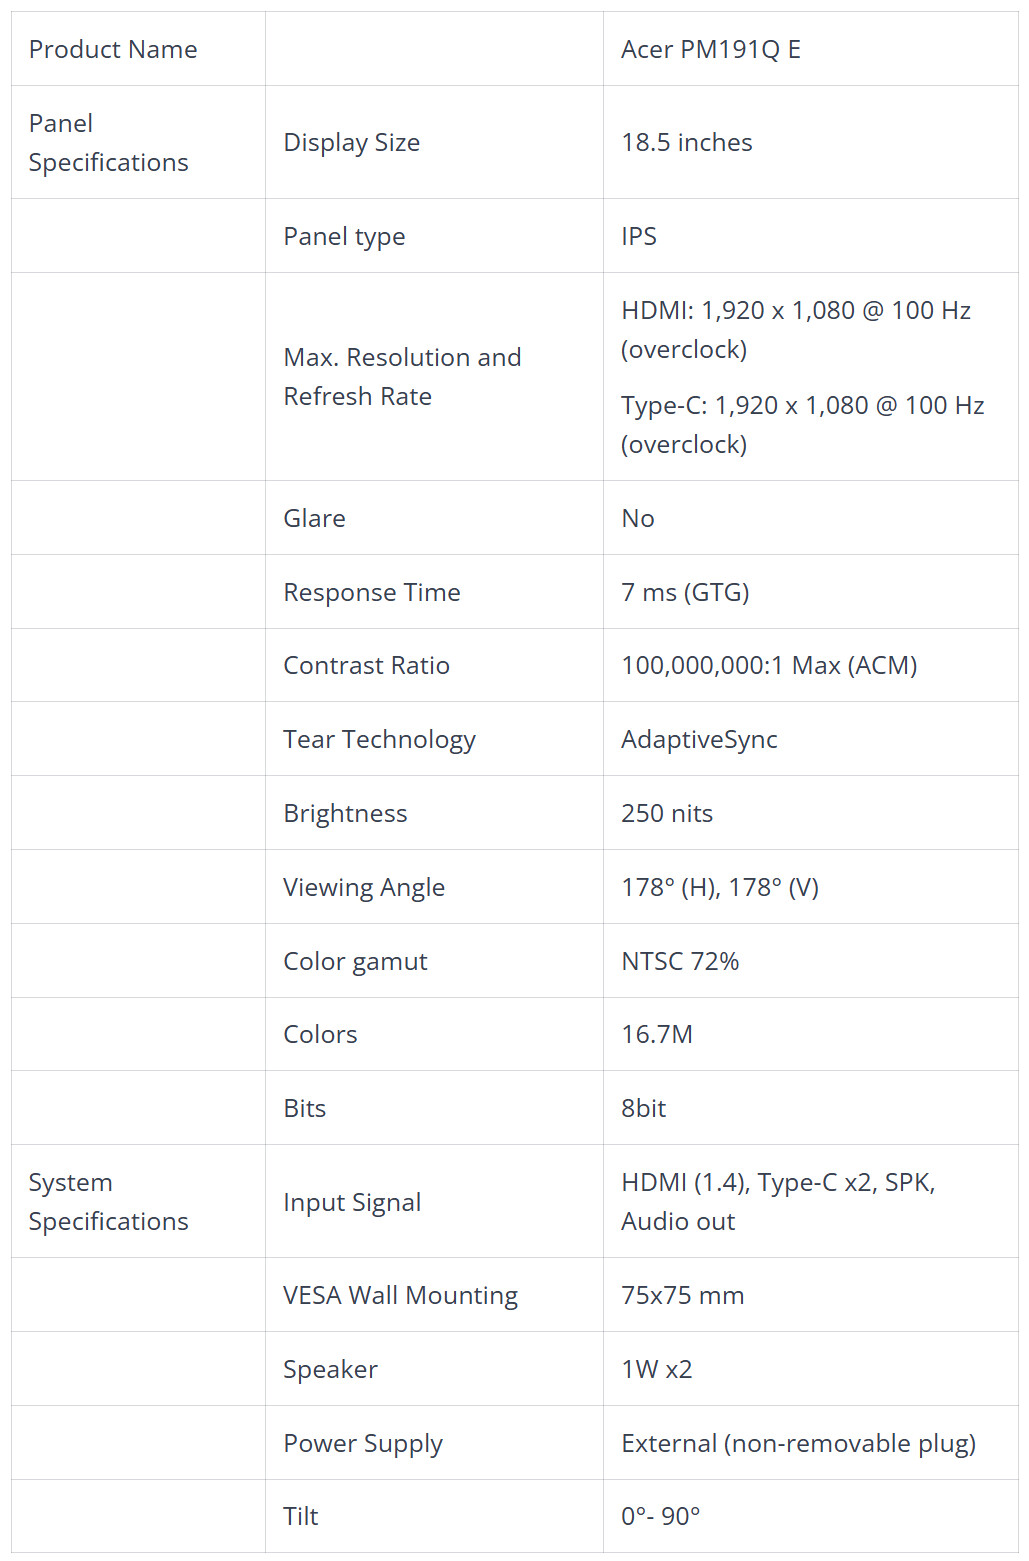1029x1561 pixels.
Task: Click the Type-C 1,920 x 1,080 resolution text
Action: (803, 424)
